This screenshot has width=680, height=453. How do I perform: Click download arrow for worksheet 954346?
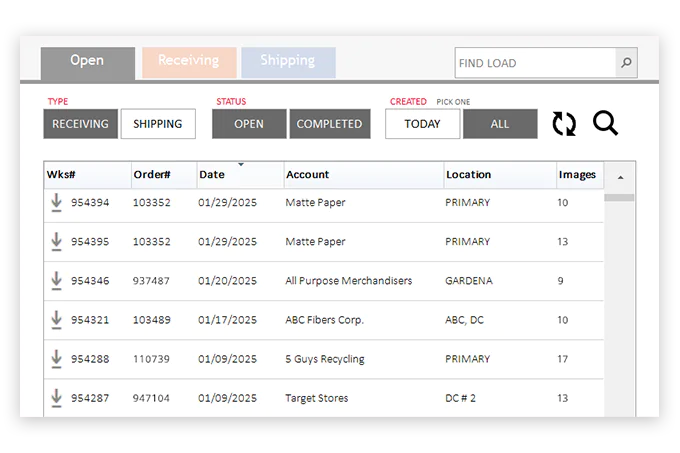click(57, 281)
